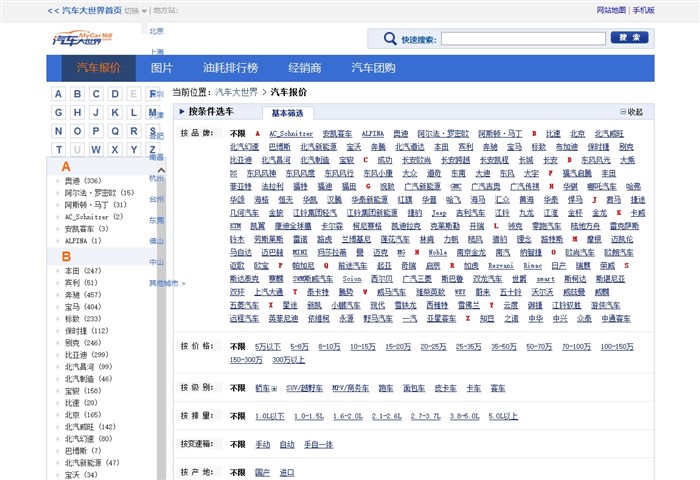700x480 pixels.
Task: Jump to letter L brands
Action: pyautogui.click(x=133, y=113)
